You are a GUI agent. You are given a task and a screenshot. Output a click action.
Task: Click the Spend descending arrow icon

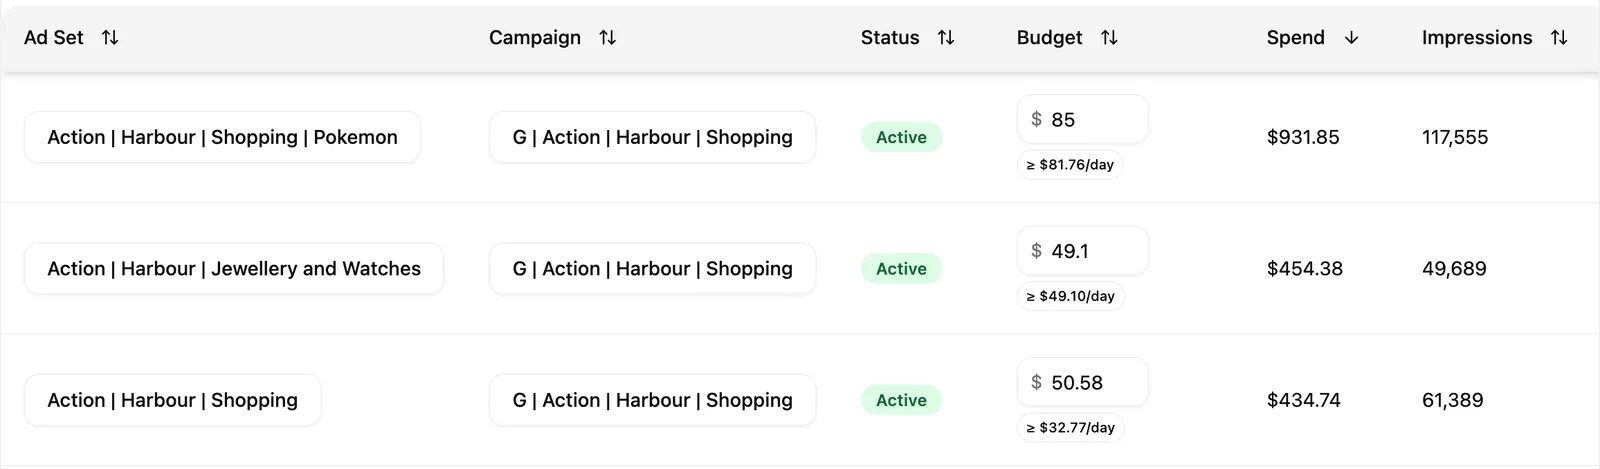point(1351,38)
